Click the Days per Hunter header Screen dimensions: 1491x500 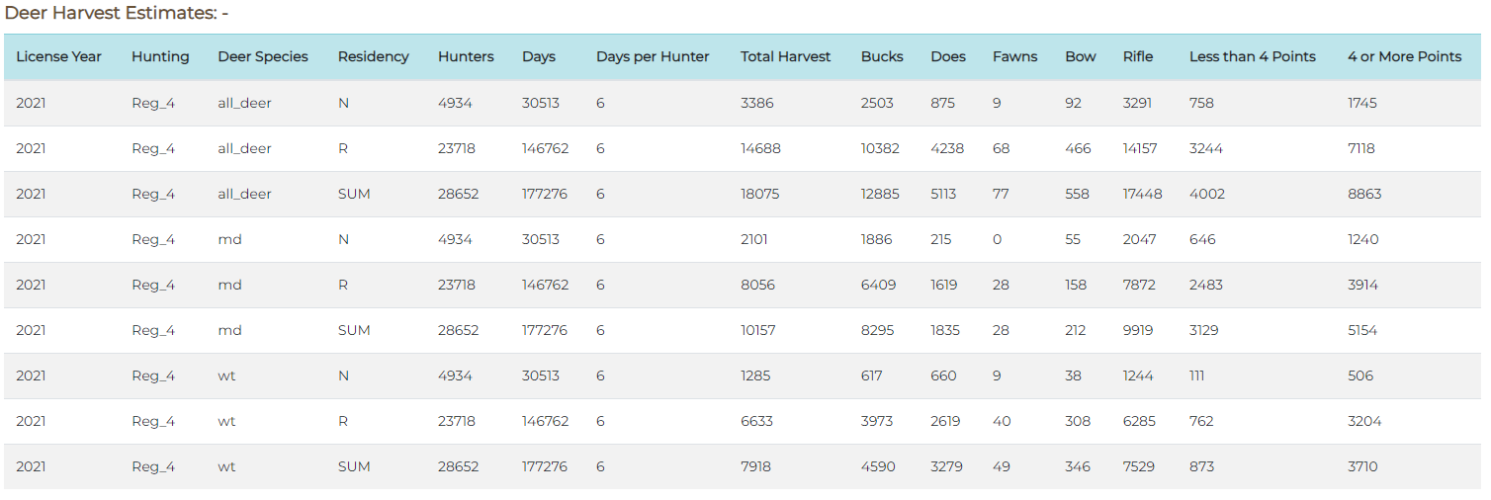[x=653, y=57]
